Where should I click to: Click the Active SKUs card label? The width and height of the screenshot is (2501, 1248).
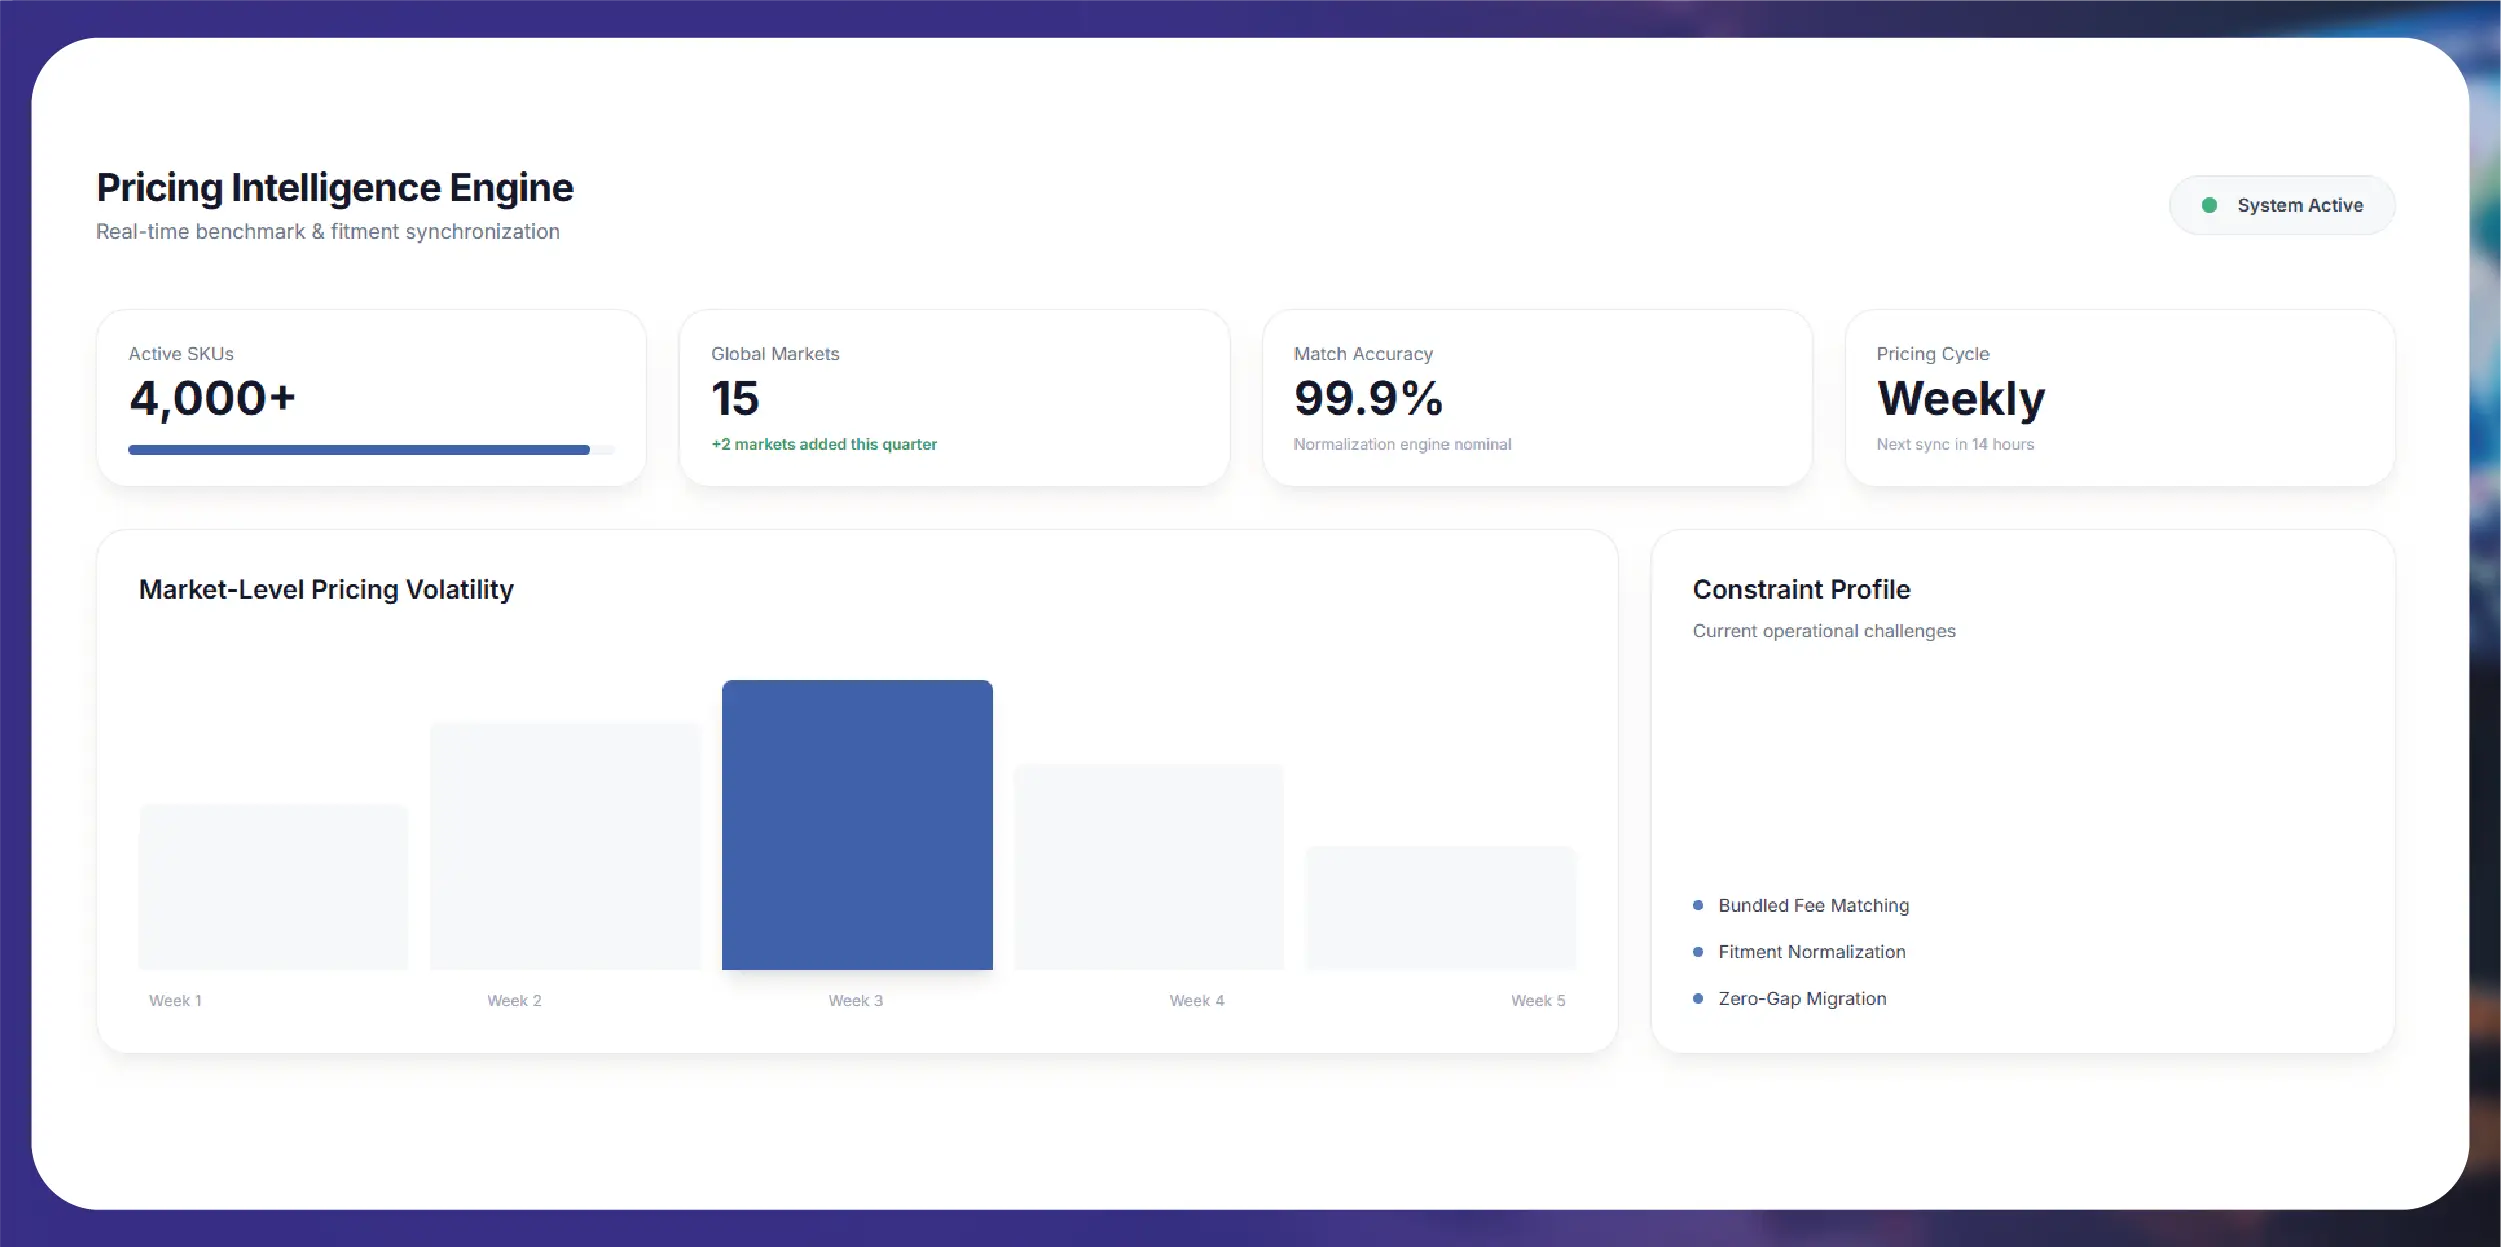point(181,354)
